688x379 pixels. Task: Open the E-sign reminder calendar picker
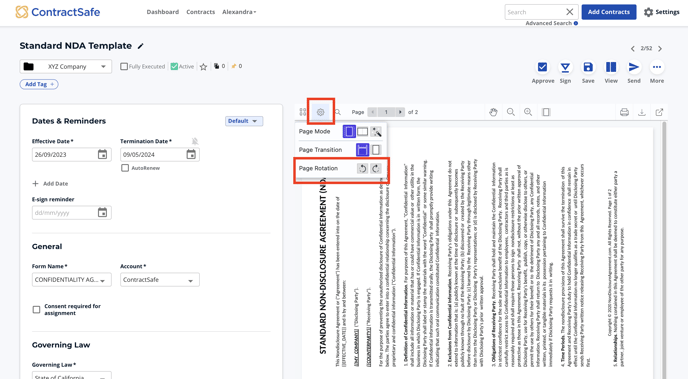coord(102,213)
